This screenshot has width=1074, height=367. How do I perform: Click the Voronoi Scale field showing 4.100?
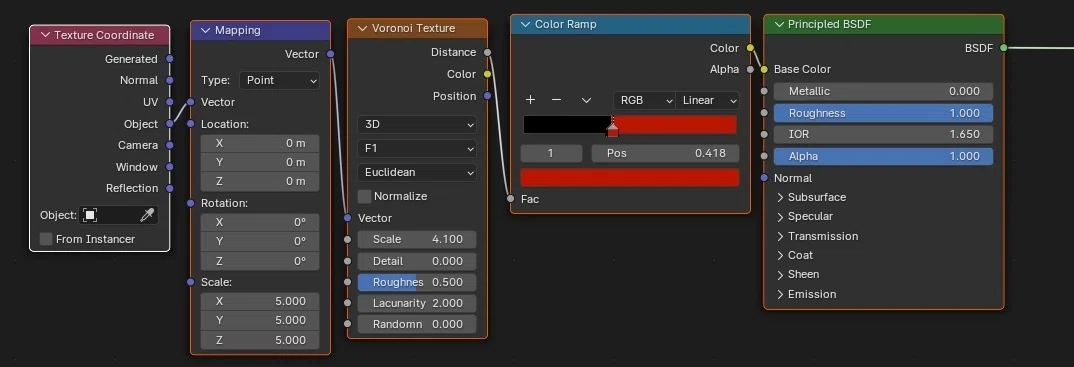pos(416,239)
